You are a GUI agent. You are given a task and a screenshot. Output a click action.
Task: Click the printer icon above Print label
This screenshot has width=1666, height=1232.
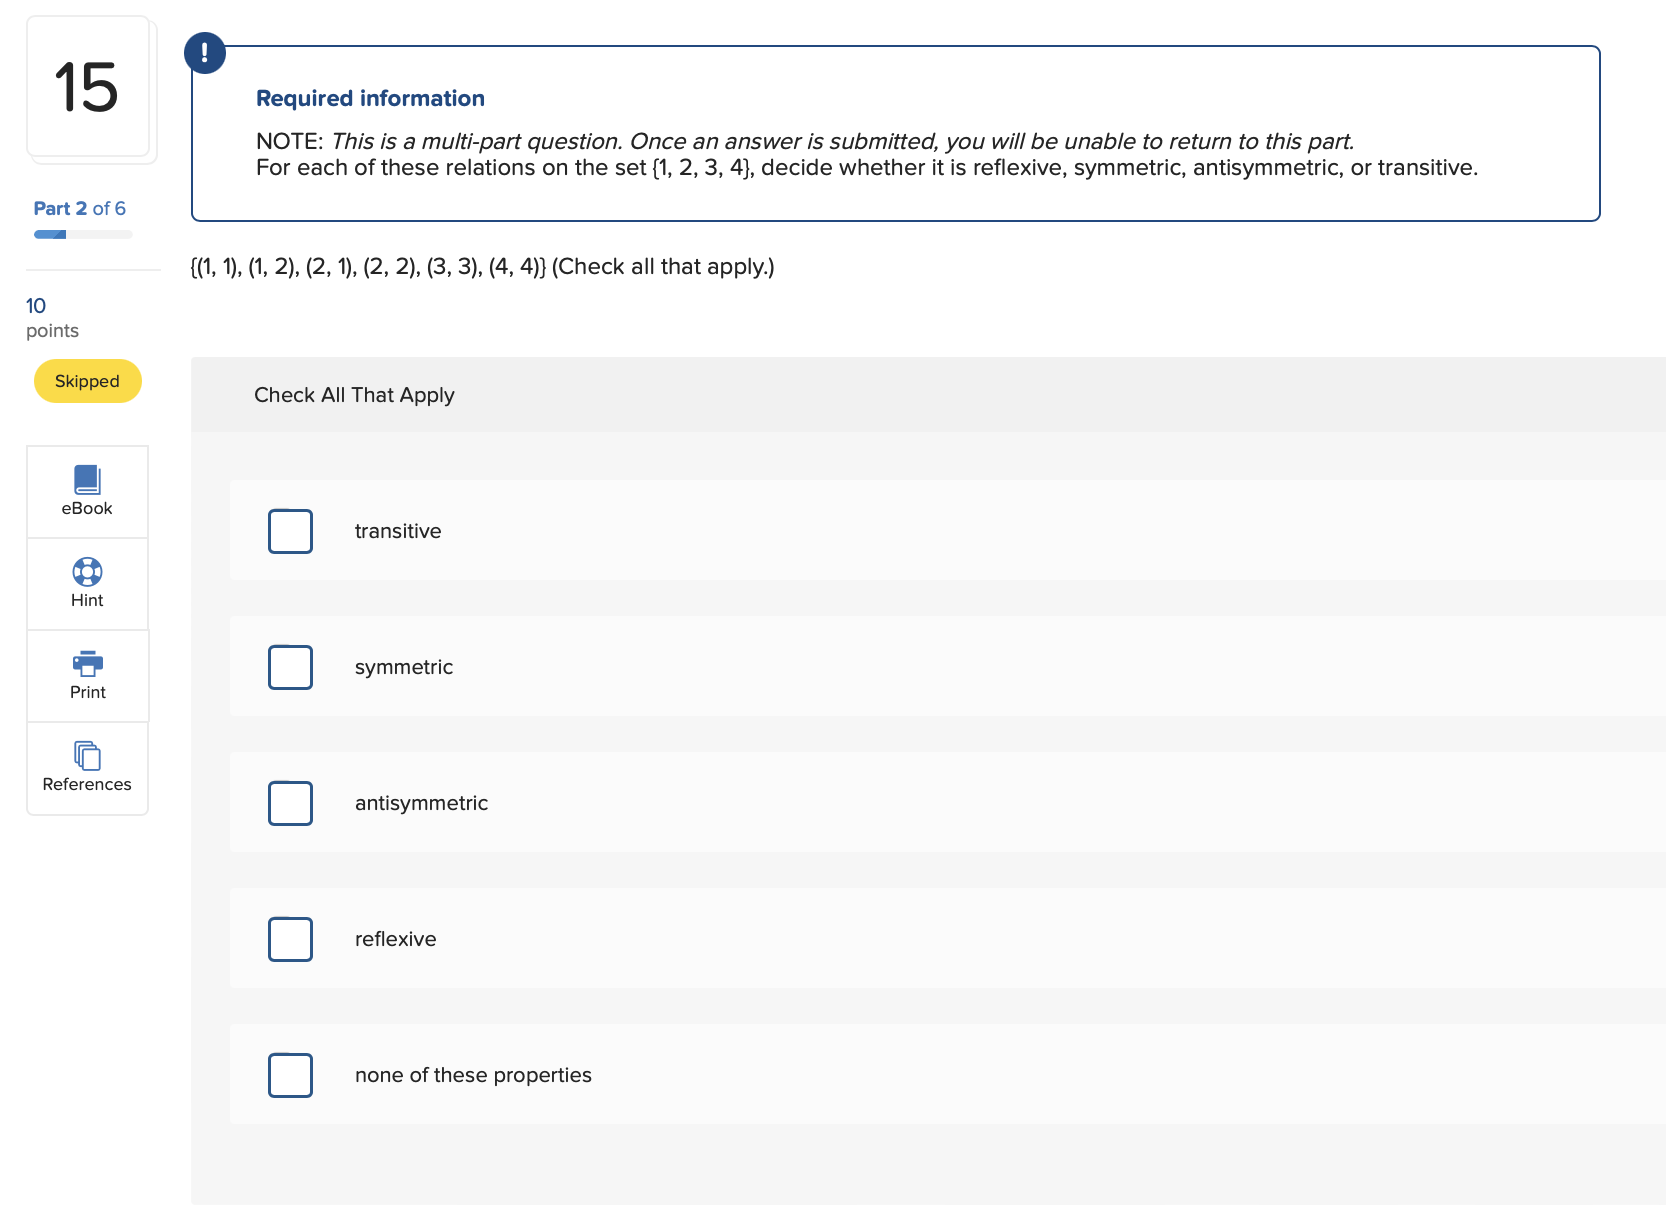(x=87, y=663)
